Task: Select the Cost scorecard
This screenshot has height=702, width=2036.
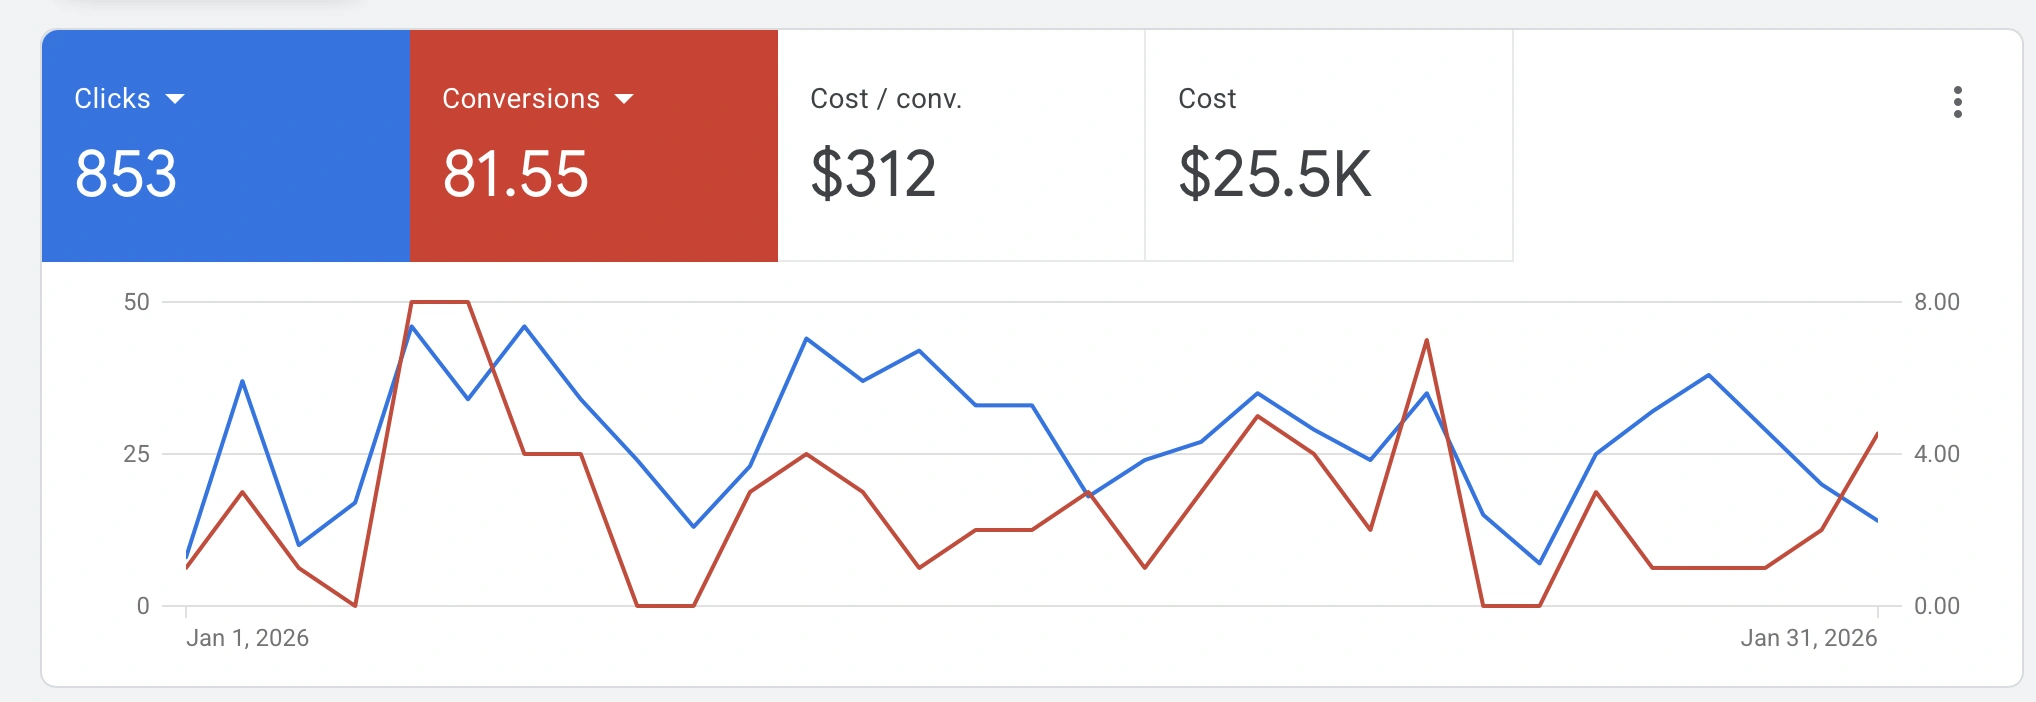Action: pos(1329,146)
